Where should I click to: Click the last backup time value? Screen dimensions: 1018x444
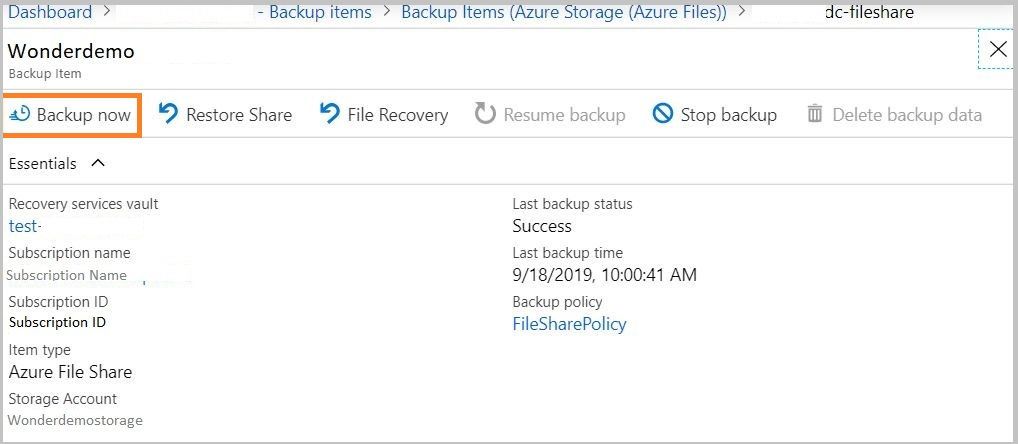pyautogui.click(x=604, y=275)
